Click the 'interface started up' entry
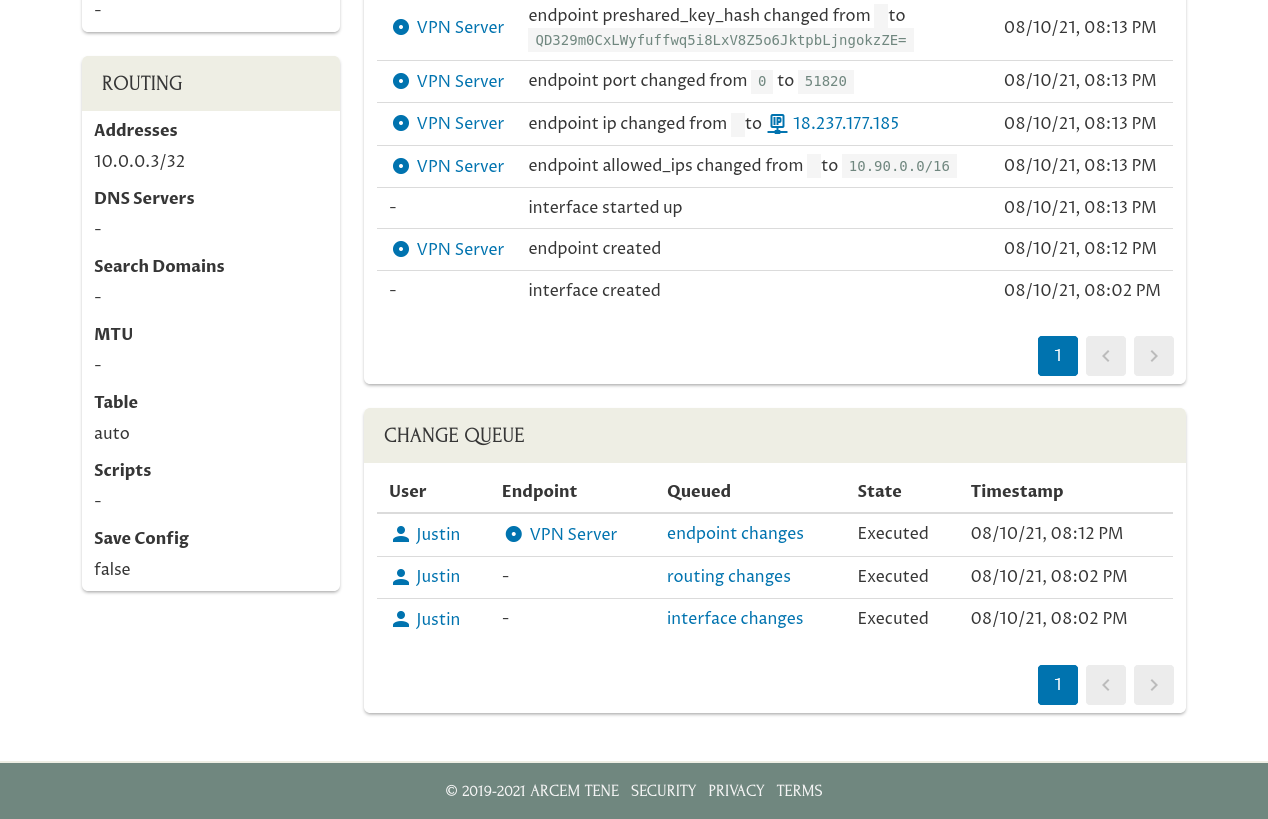This screenshot has height=819, width=1268. [x=605, y=208]
